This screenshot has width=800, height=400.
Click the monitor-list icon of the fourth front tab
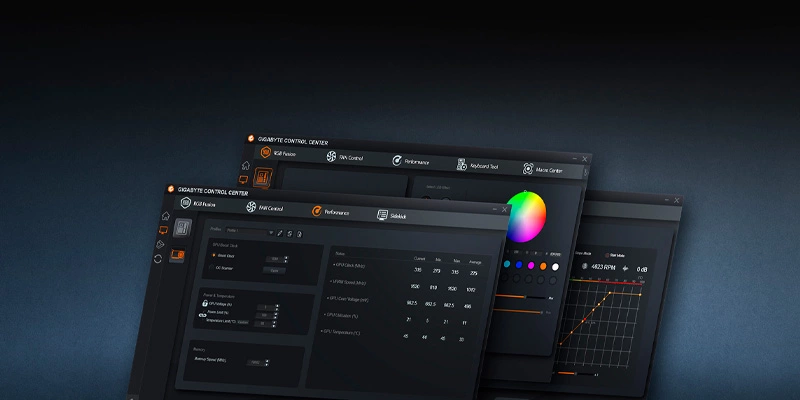click(x=383, y=215)
